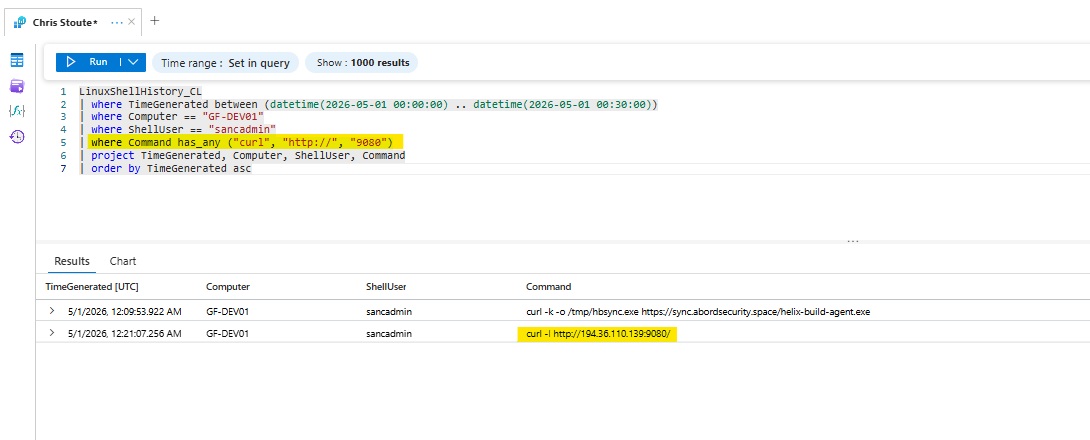This screenshot has width=1090, height=440.
Task: Open the Tables sidebar icon
Action: 17,60
